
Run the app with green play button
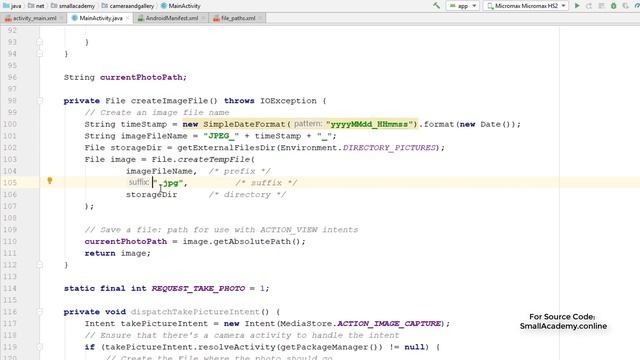[577, 6]
